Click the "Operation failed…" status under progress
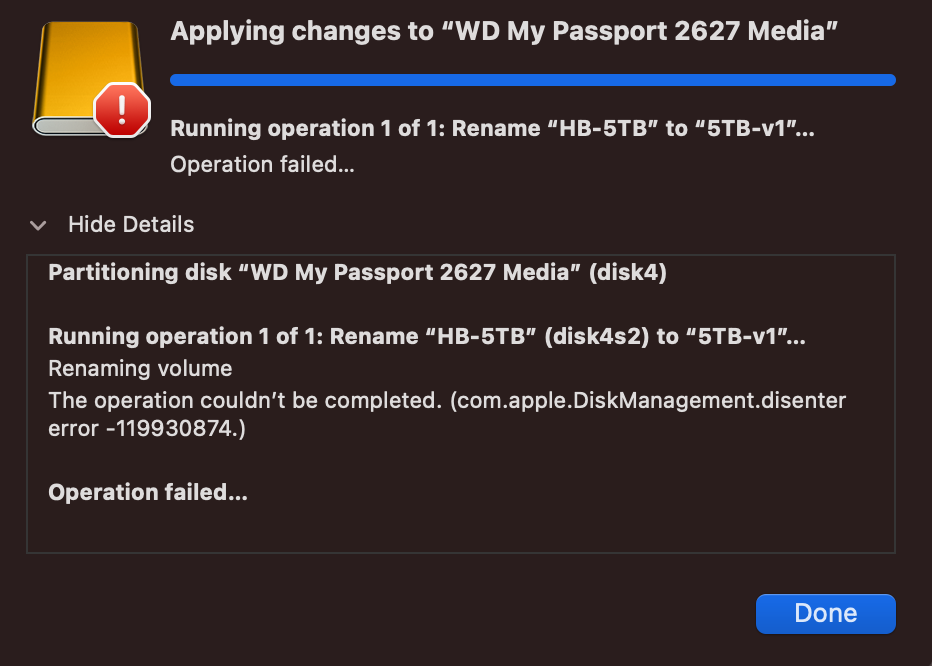Viewport: 932px width, 666px height. [262, 164]
